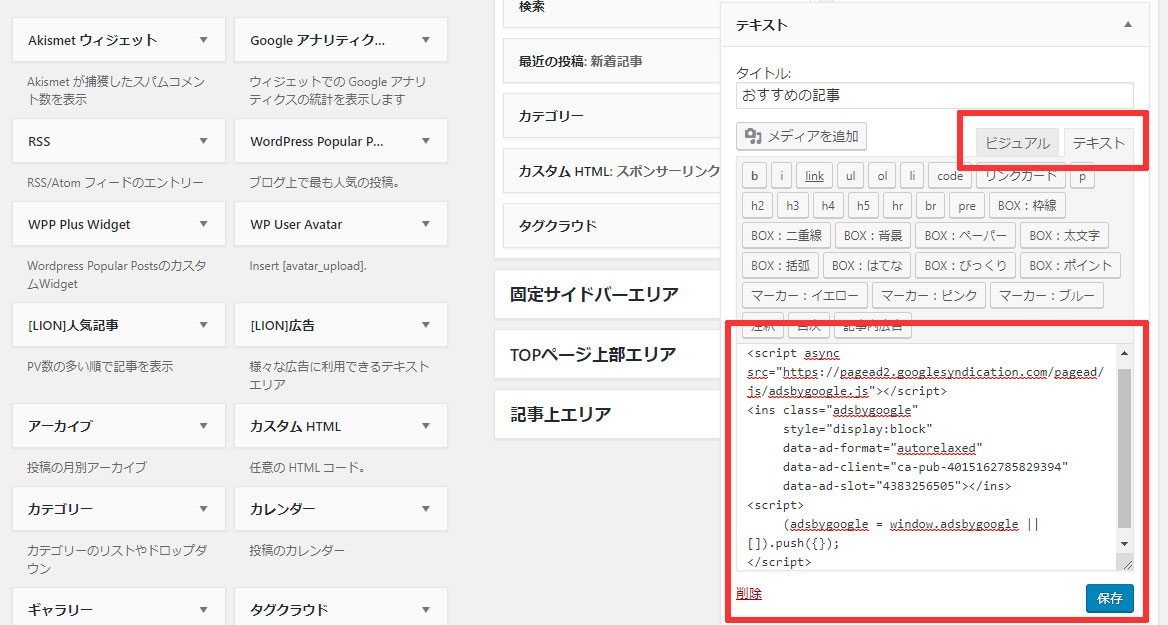
Task: Expand the available カスタム HTML widget arrow
Action: tap(426, 425)
